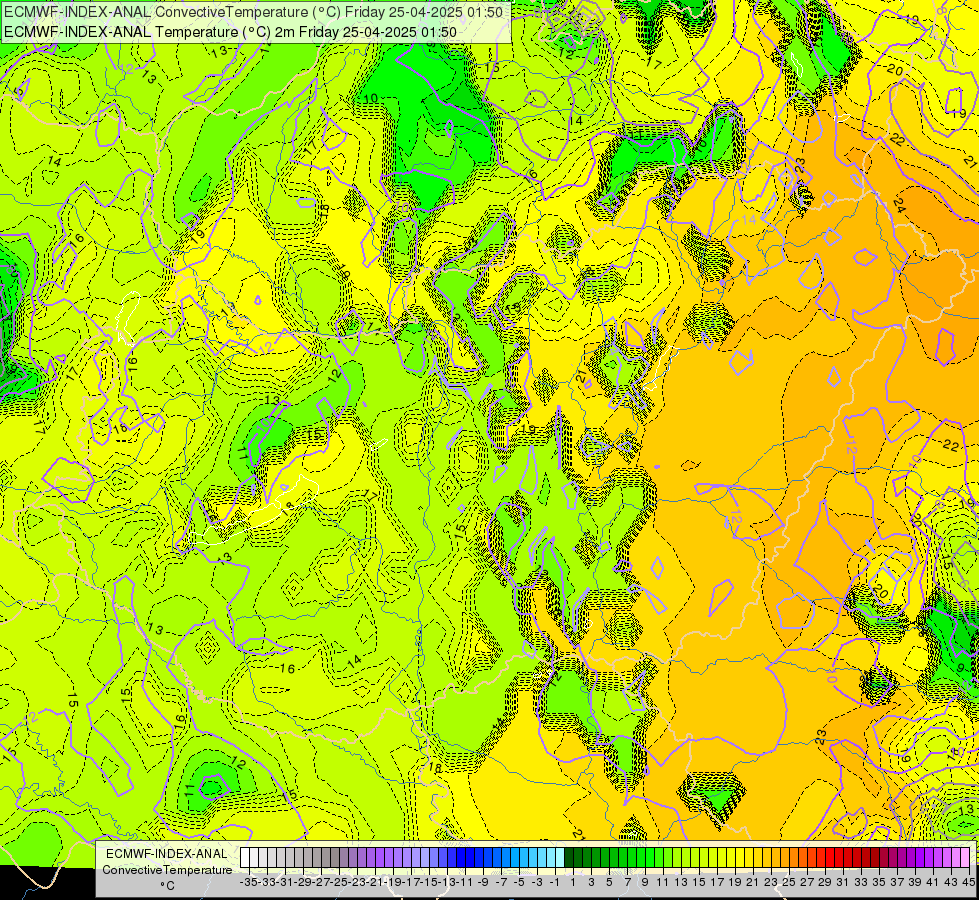Select the orange swatch above legend label 25
This screenshot has height=900, width=979.
(784, 858)
